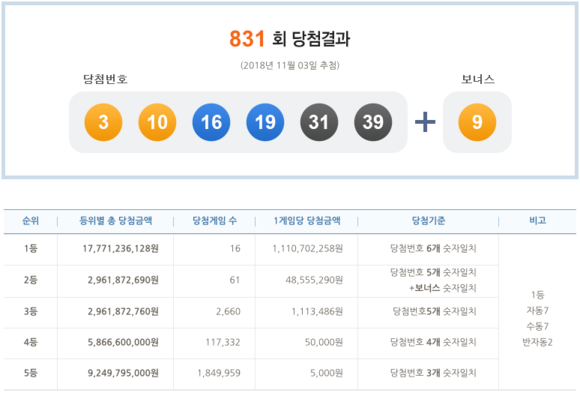Click the 5등 criterion 당첨번호 3개 숫자일치
The image size is (580, 393).
pyautogui.click(x=433, y=373)
